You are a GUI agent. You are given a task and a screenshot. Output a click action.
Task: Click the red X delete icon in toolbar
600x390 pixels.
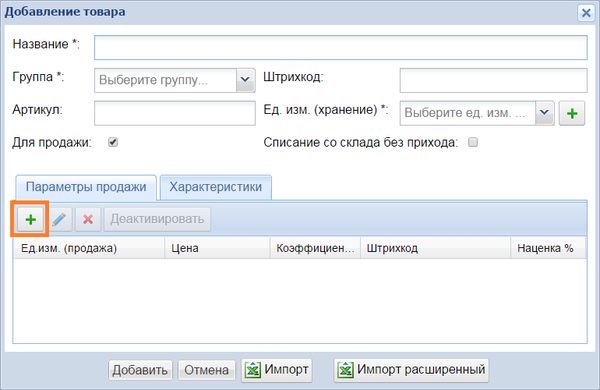(88, 219)
